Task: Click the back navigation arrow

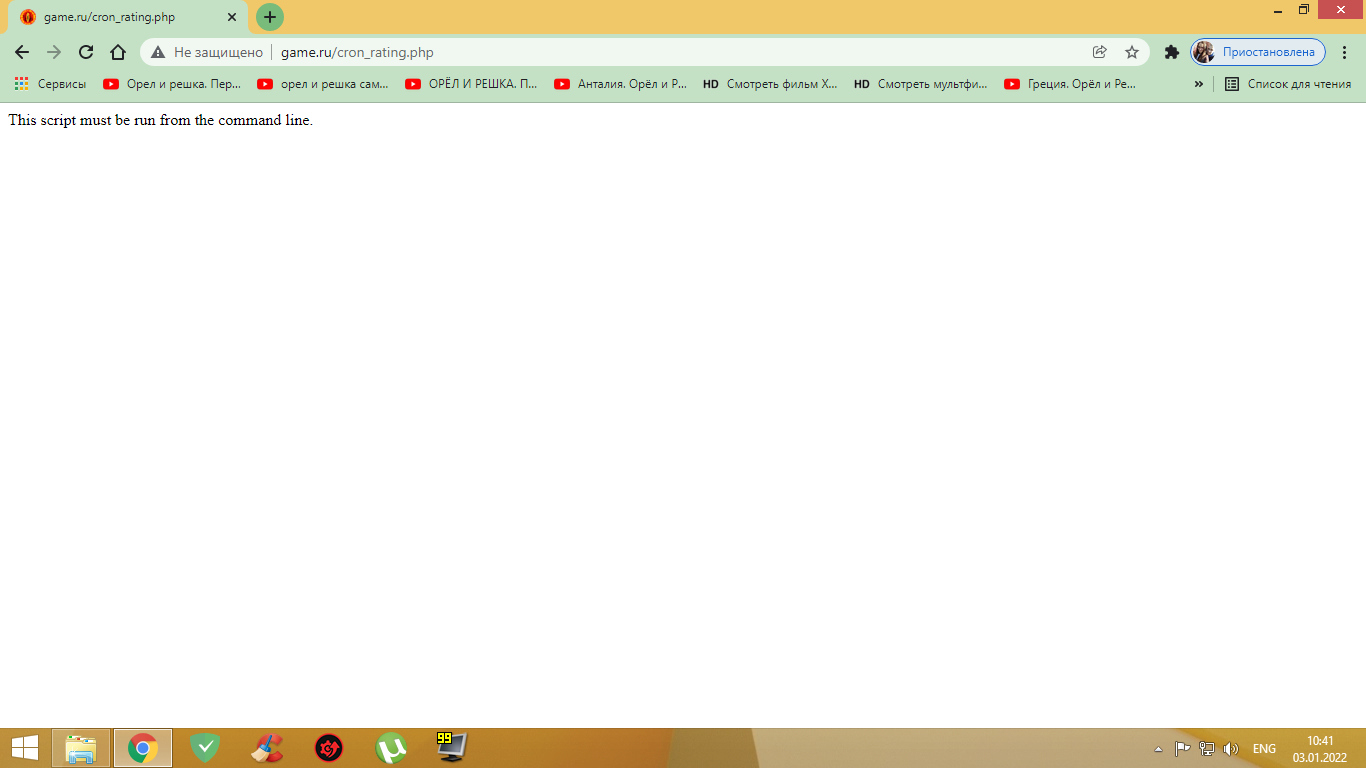Action: [22, 52]
